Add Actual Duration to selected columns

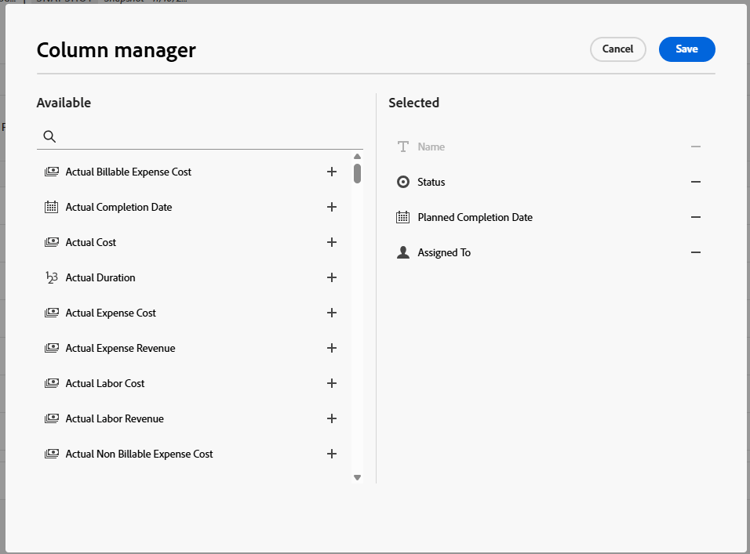(332, 278)
